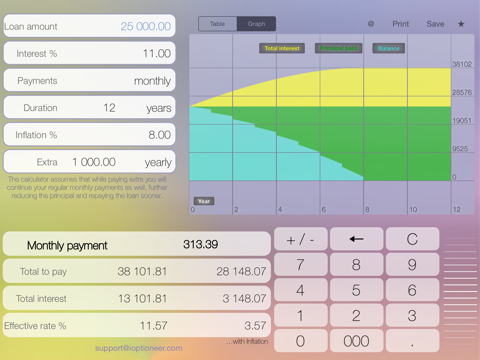Select the Loan amount field
Image resolution: width=480 pixels, height=360 pixels.
(x=89, y=26)
